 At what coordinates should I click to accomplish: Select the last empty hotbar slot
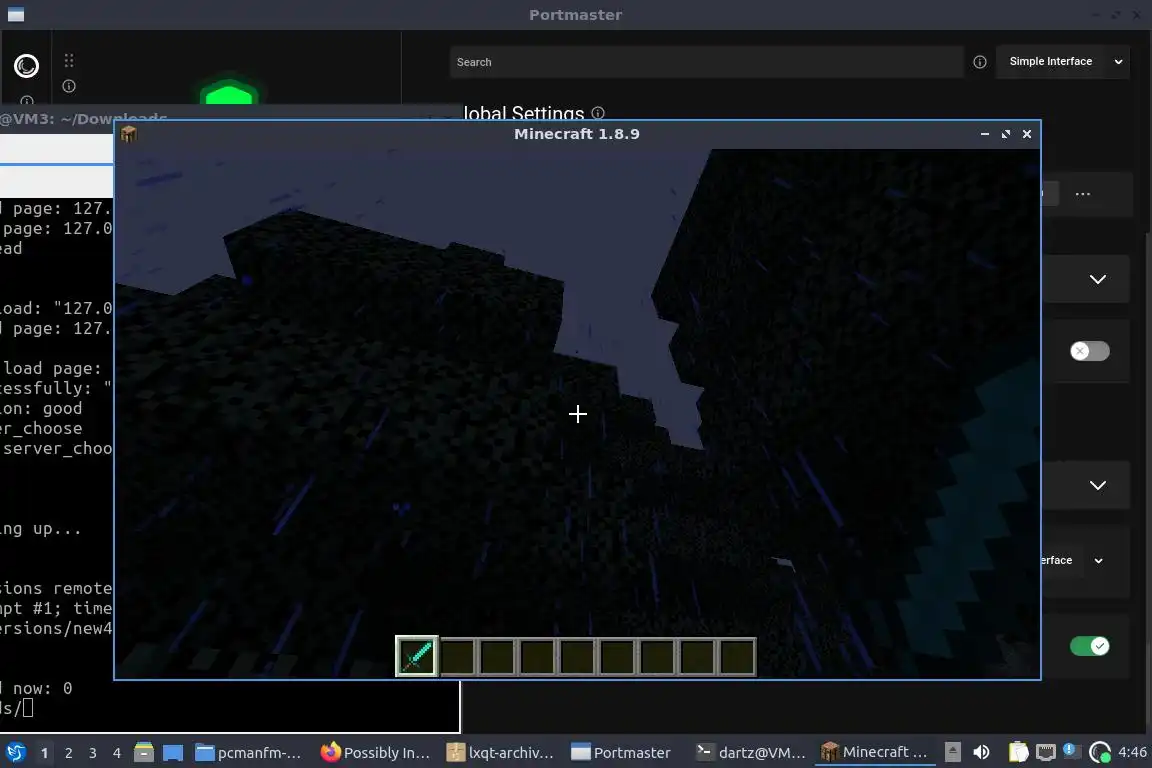(738, 657)
